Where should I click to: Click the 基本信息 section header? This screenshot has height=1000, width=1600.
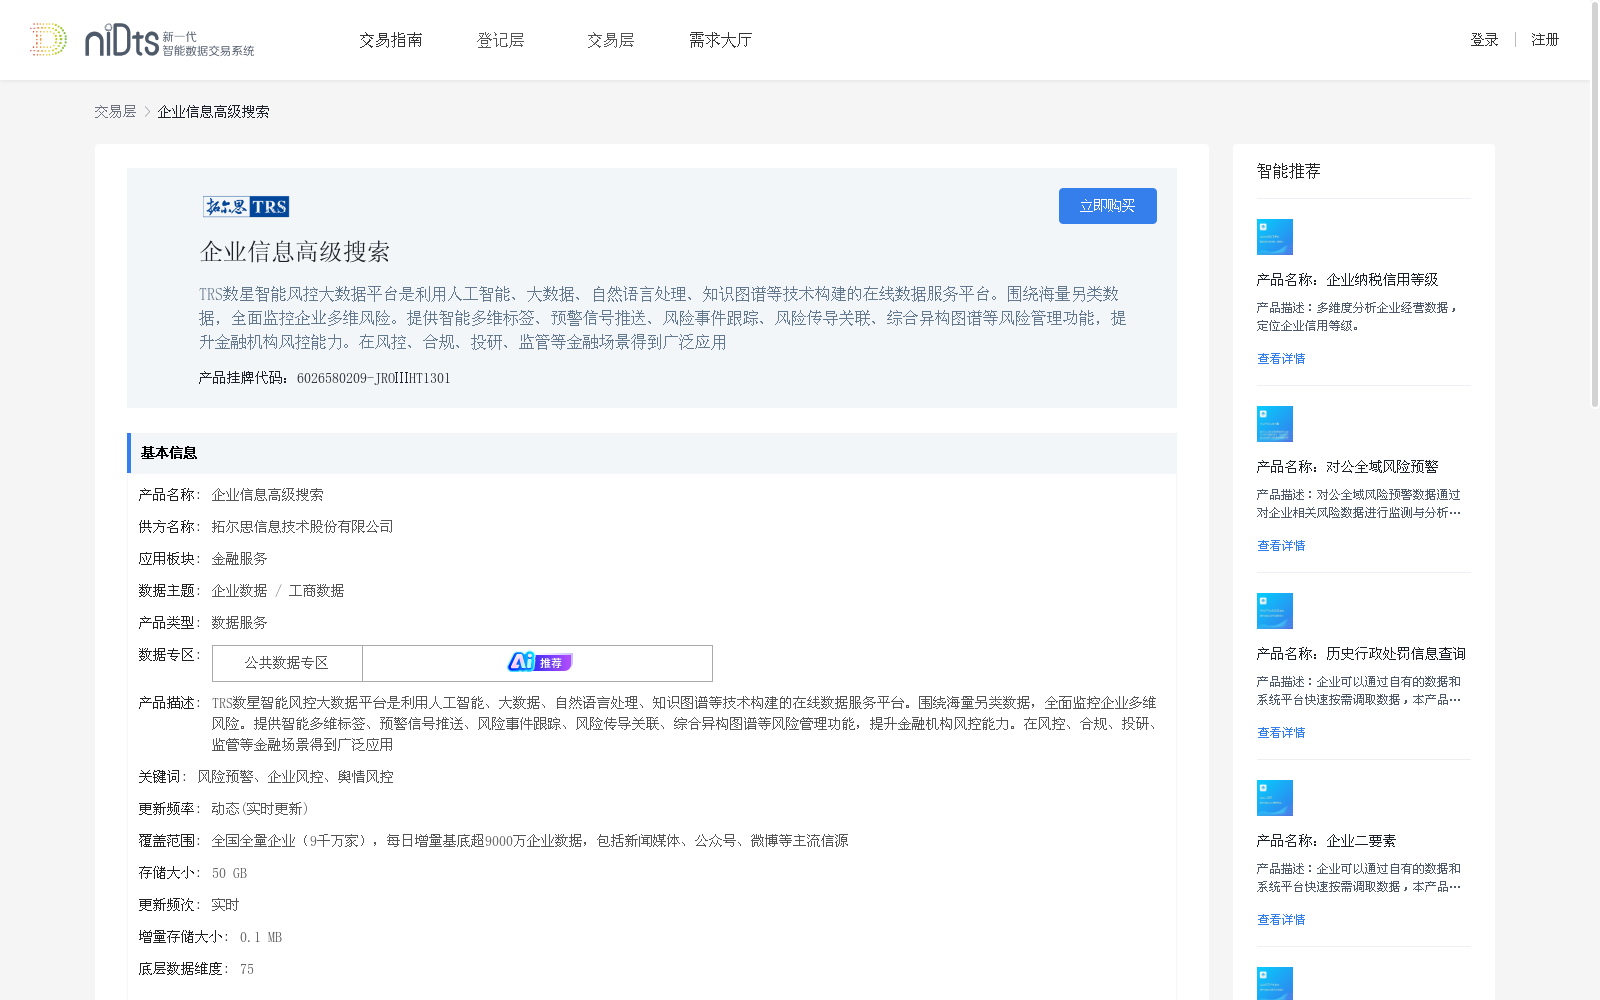[652, 453]
